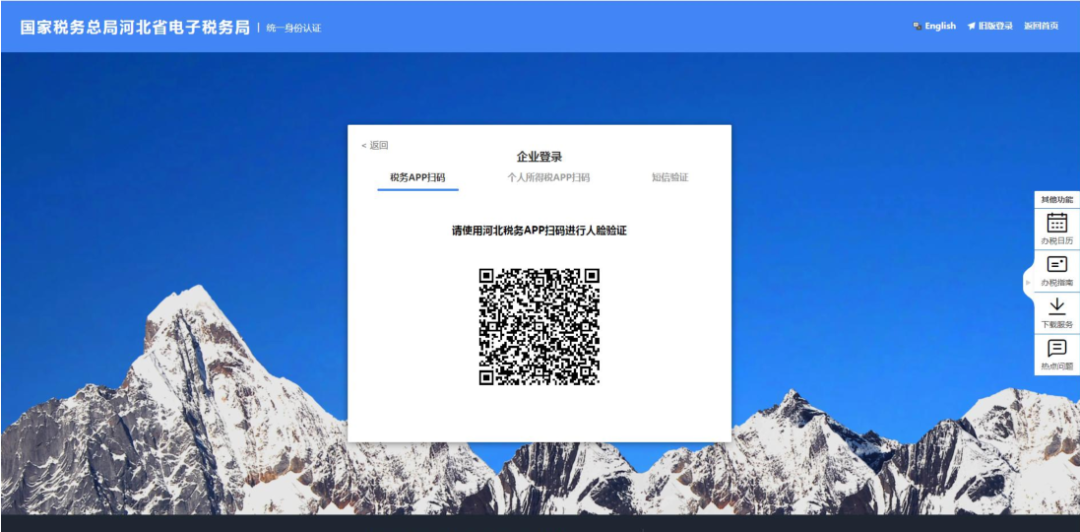Click 返回 back link in login card
The image size is (1080, 532).
click(x=375, y=145)
